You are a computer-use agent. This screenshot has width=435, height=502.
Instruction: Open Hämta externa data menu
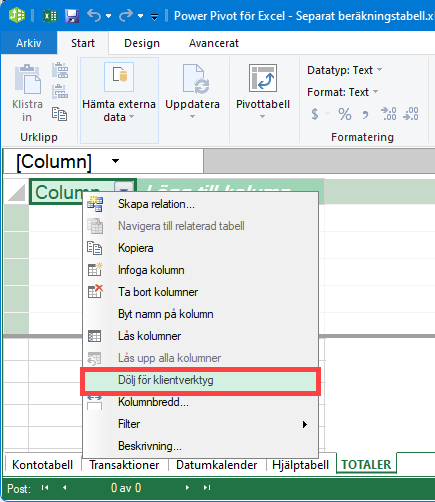(119, 100)
